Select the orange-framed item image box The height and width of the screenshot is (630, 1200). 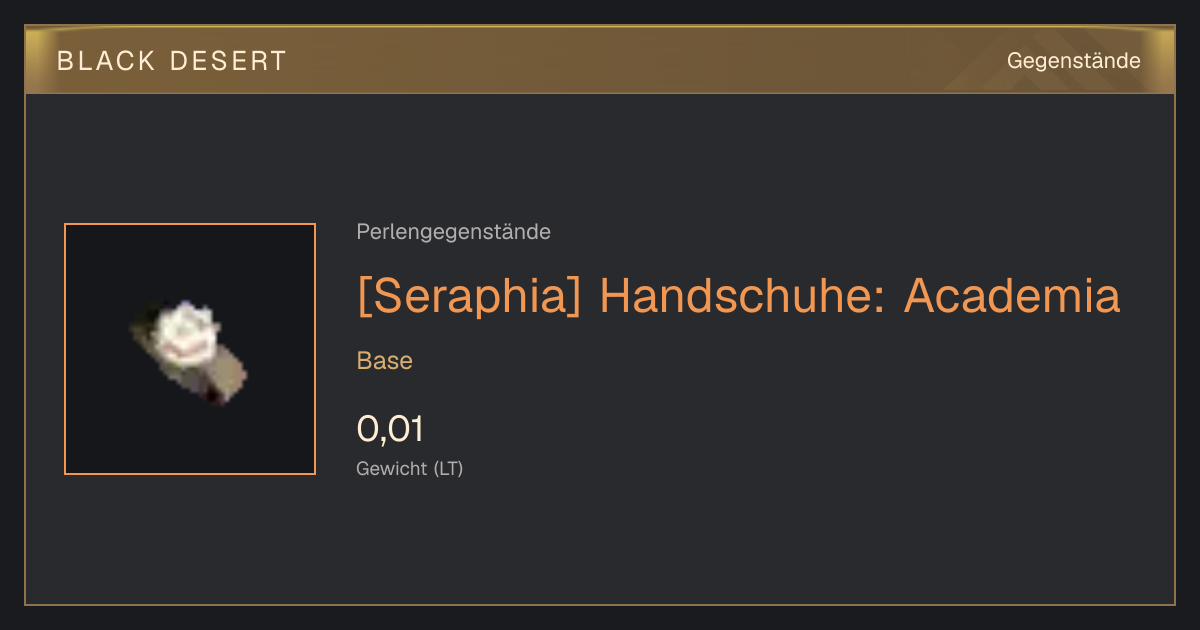click(190, 349)
